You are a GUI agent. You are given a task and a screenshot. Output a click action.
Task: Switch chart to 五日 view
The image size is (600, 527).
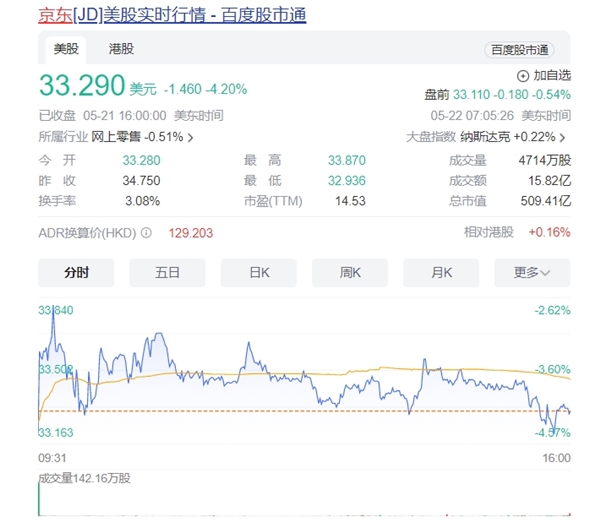click(167, 272)
